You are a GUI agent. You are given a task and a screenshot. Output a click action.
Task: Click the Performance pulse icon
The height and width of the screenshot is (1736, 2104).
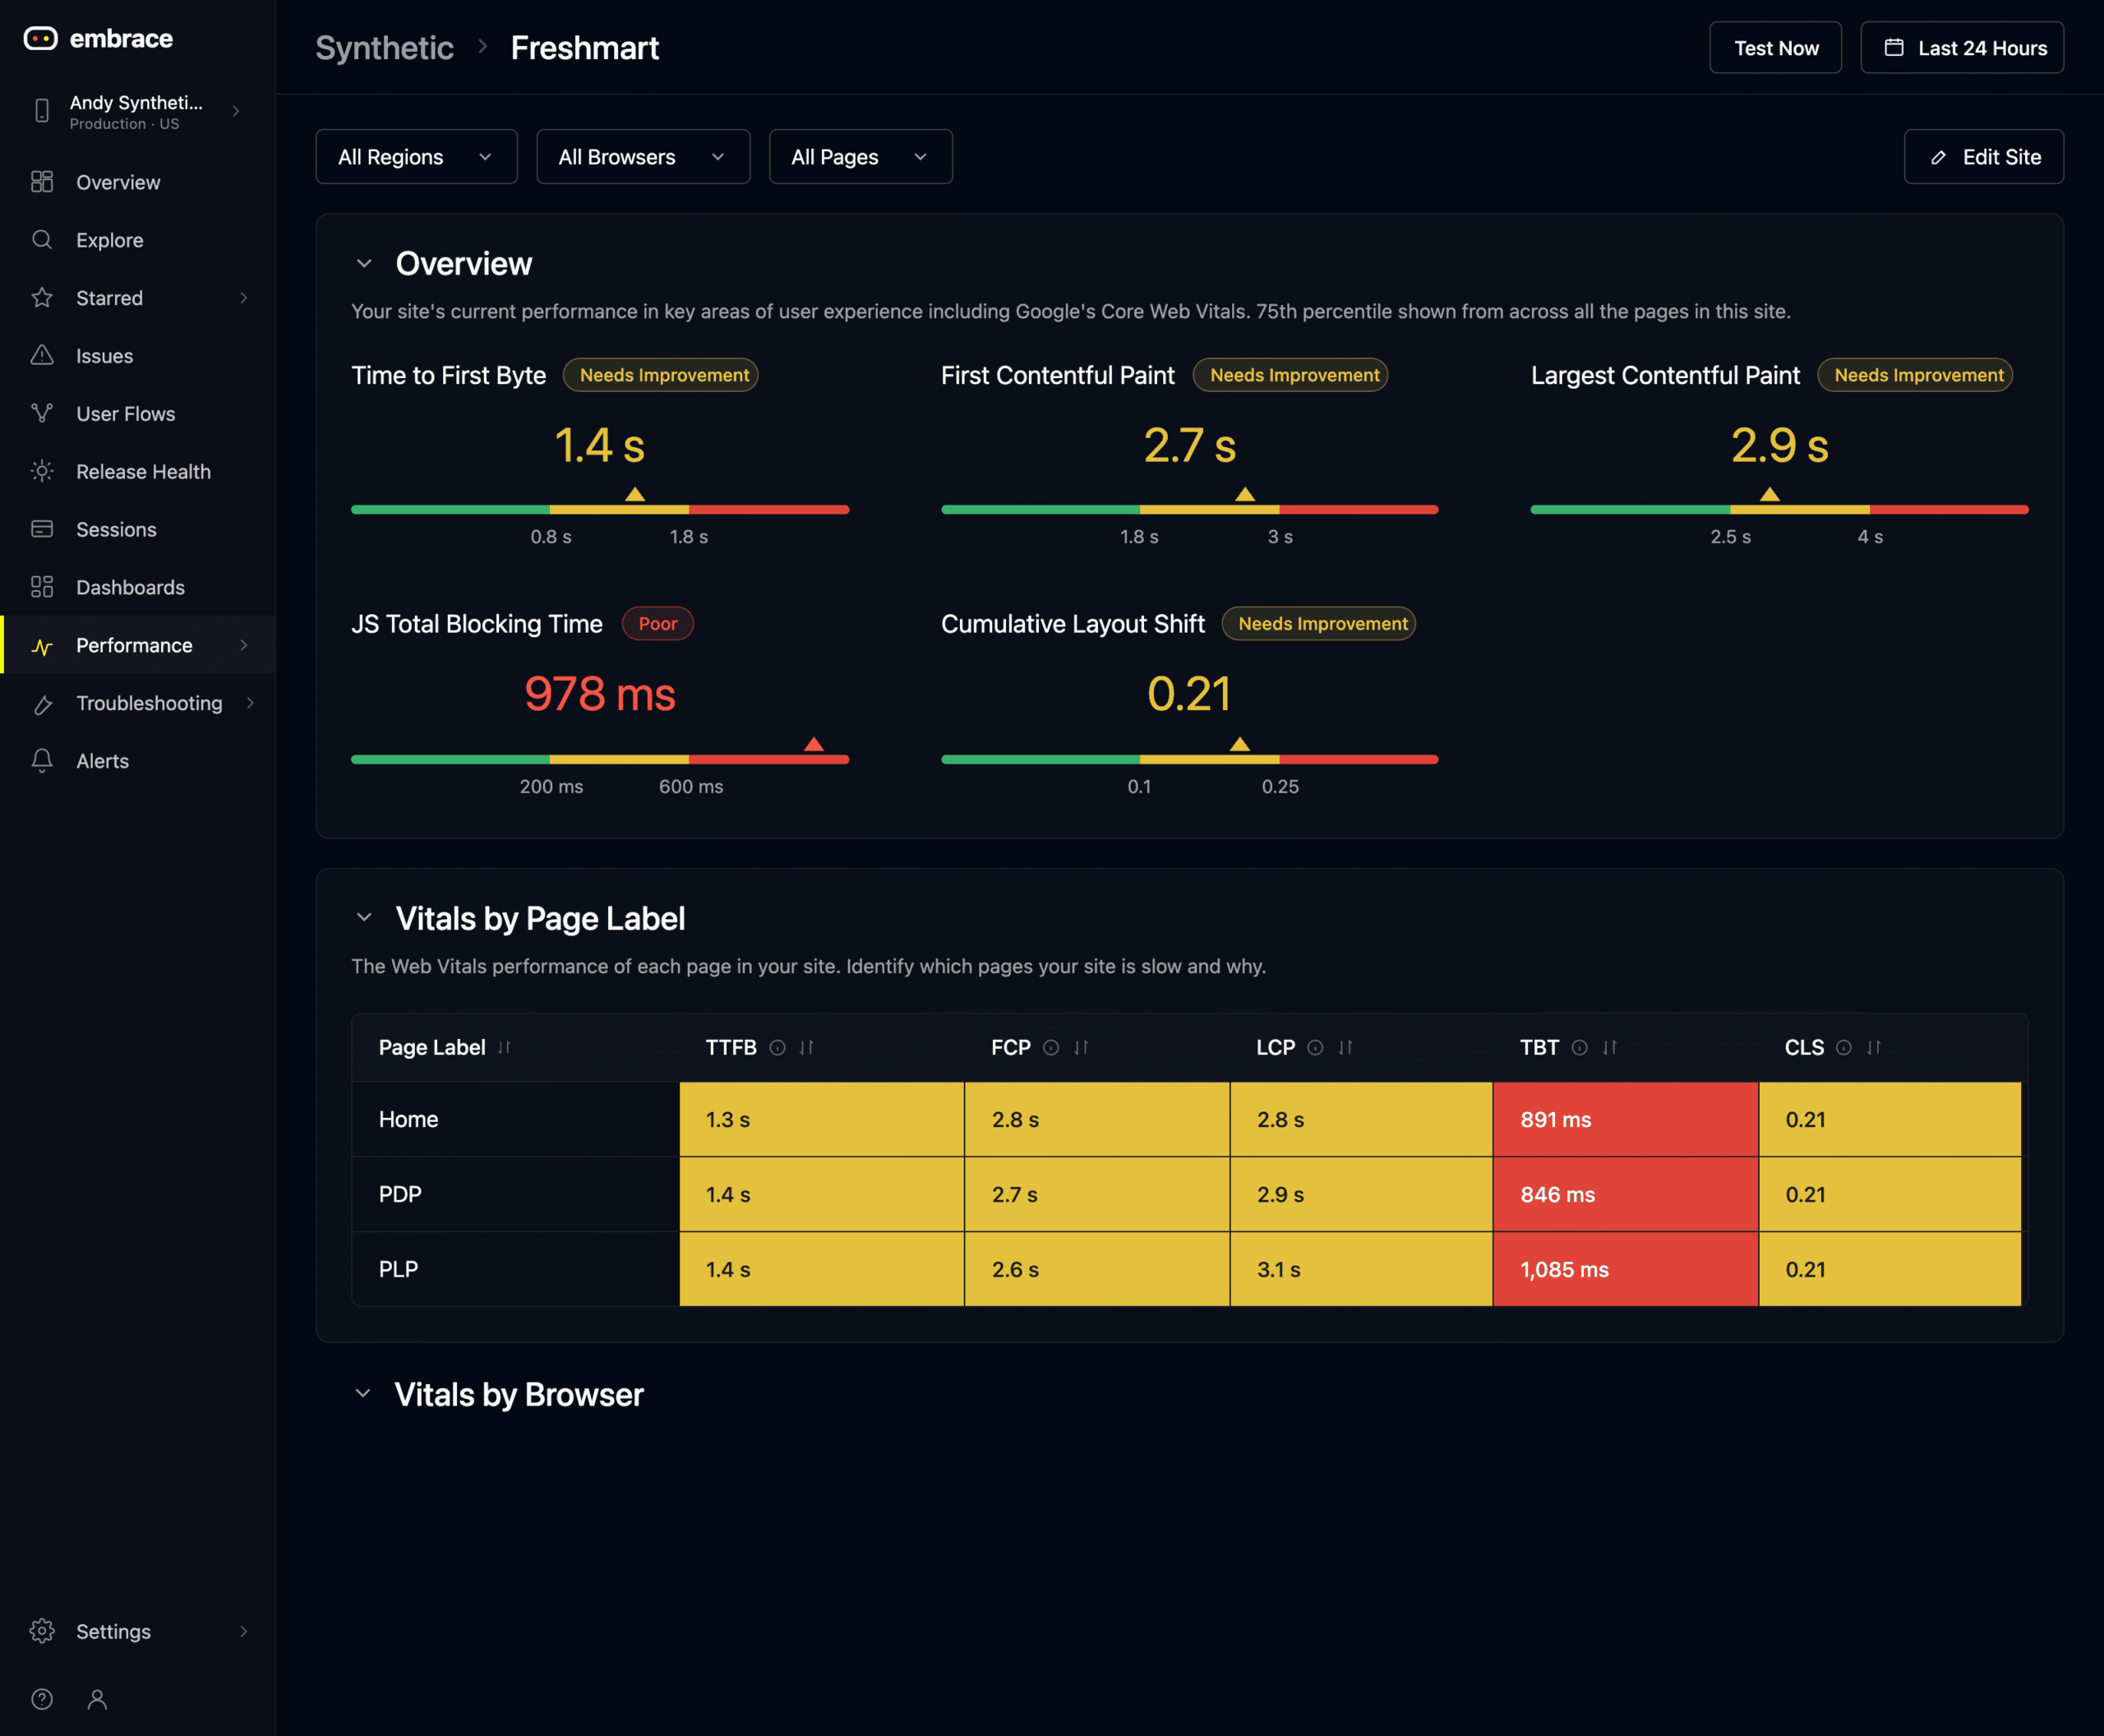click(42, 646)
